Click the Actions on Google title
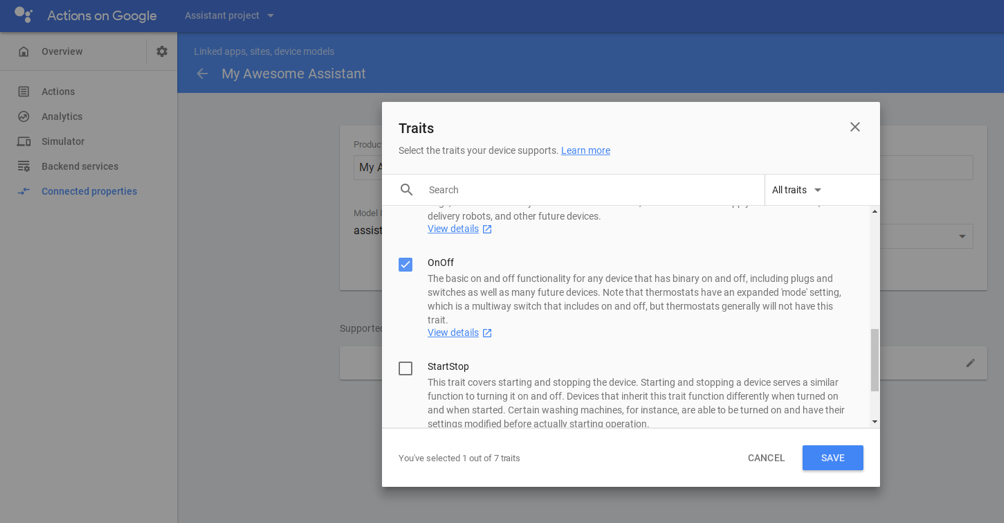Viewport: 1004px width, 523px height. pos(102,15)
